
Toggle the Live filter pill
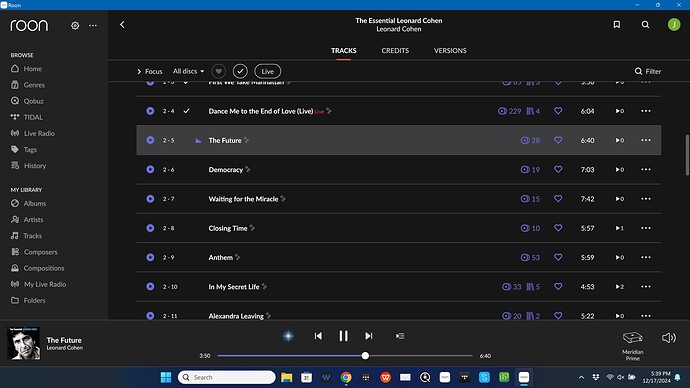tap(268, 71)
